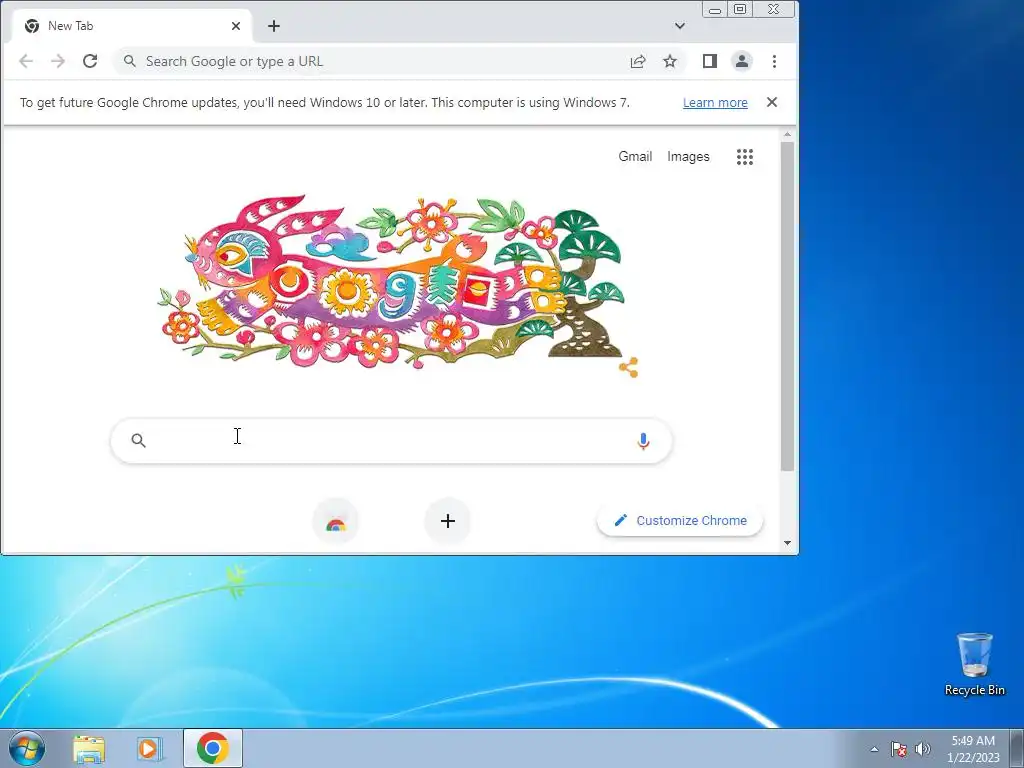This screenshot has height=768, width=1024.
Task: Open the Gmail link
Action: pyautogui.click(x=635, y=156)
